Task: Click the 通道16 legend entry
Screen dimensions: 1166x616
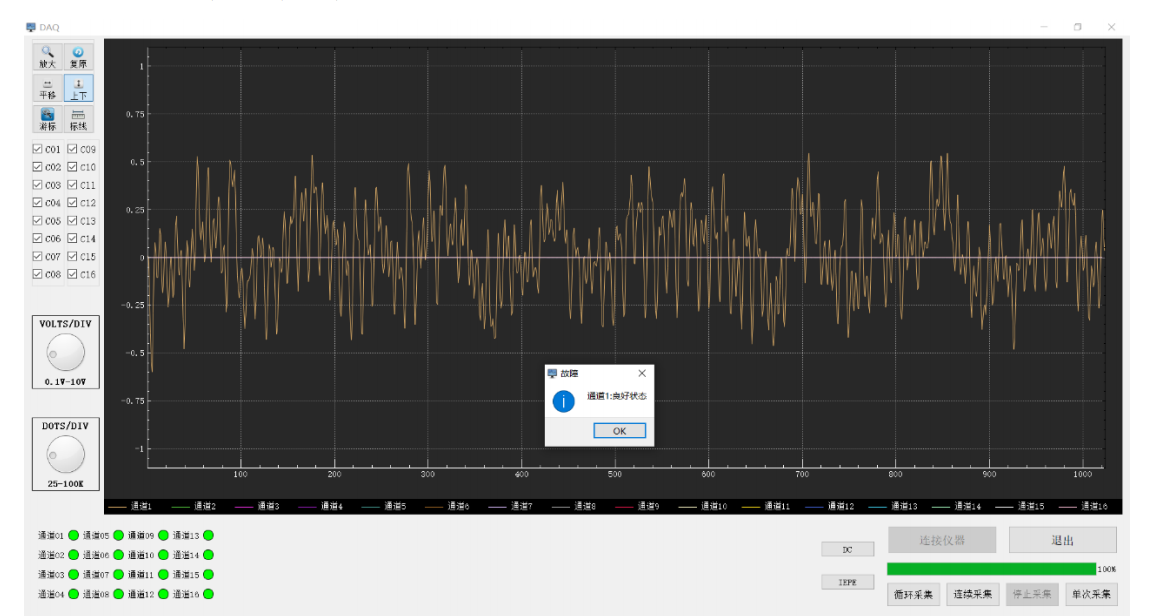Action: [x=1083, y=506]
